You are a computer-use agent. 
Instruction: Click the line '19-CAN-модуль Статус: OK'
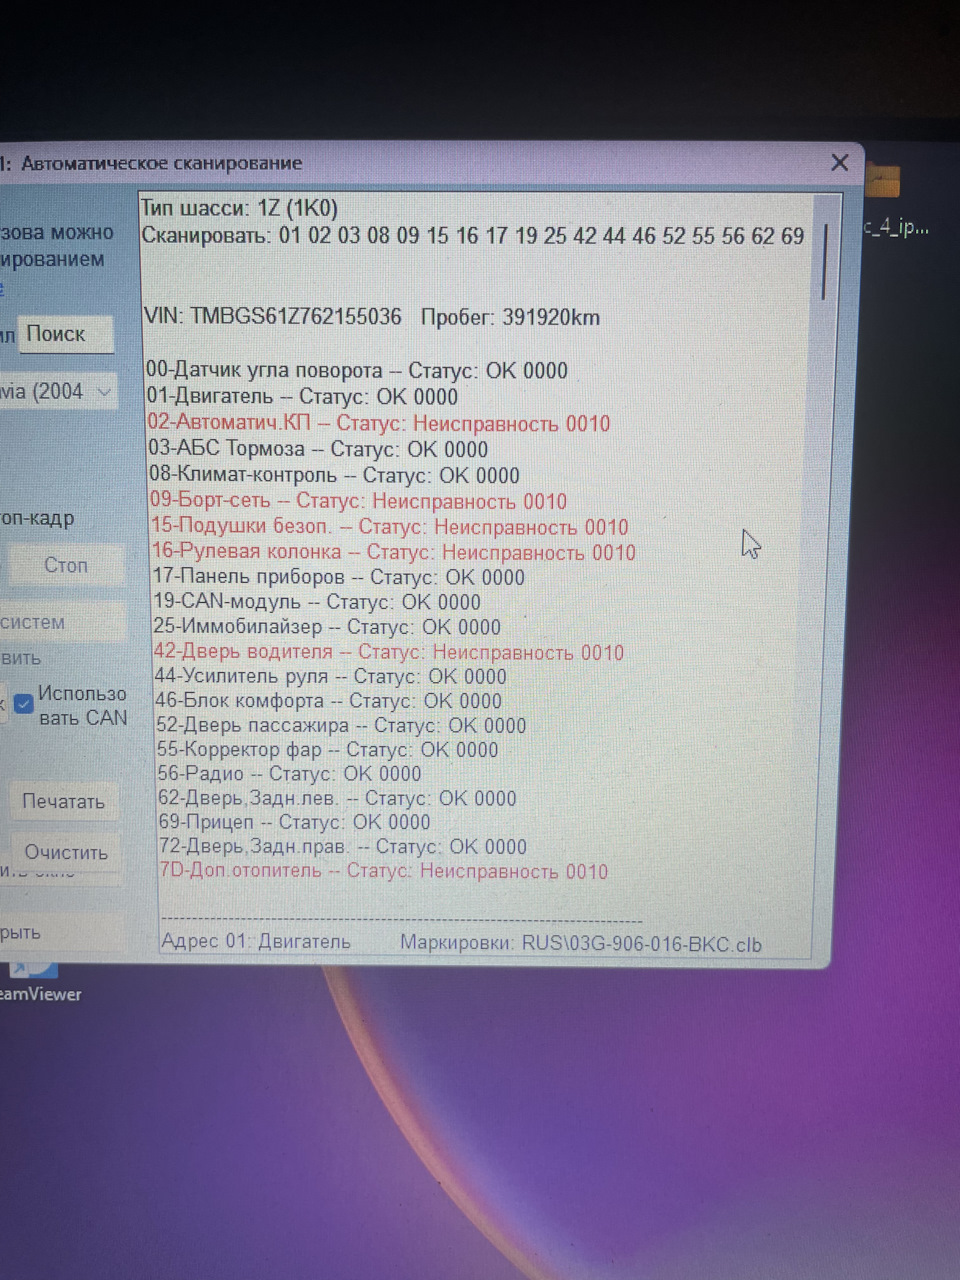pyautogui.click(x=317, y=602)
